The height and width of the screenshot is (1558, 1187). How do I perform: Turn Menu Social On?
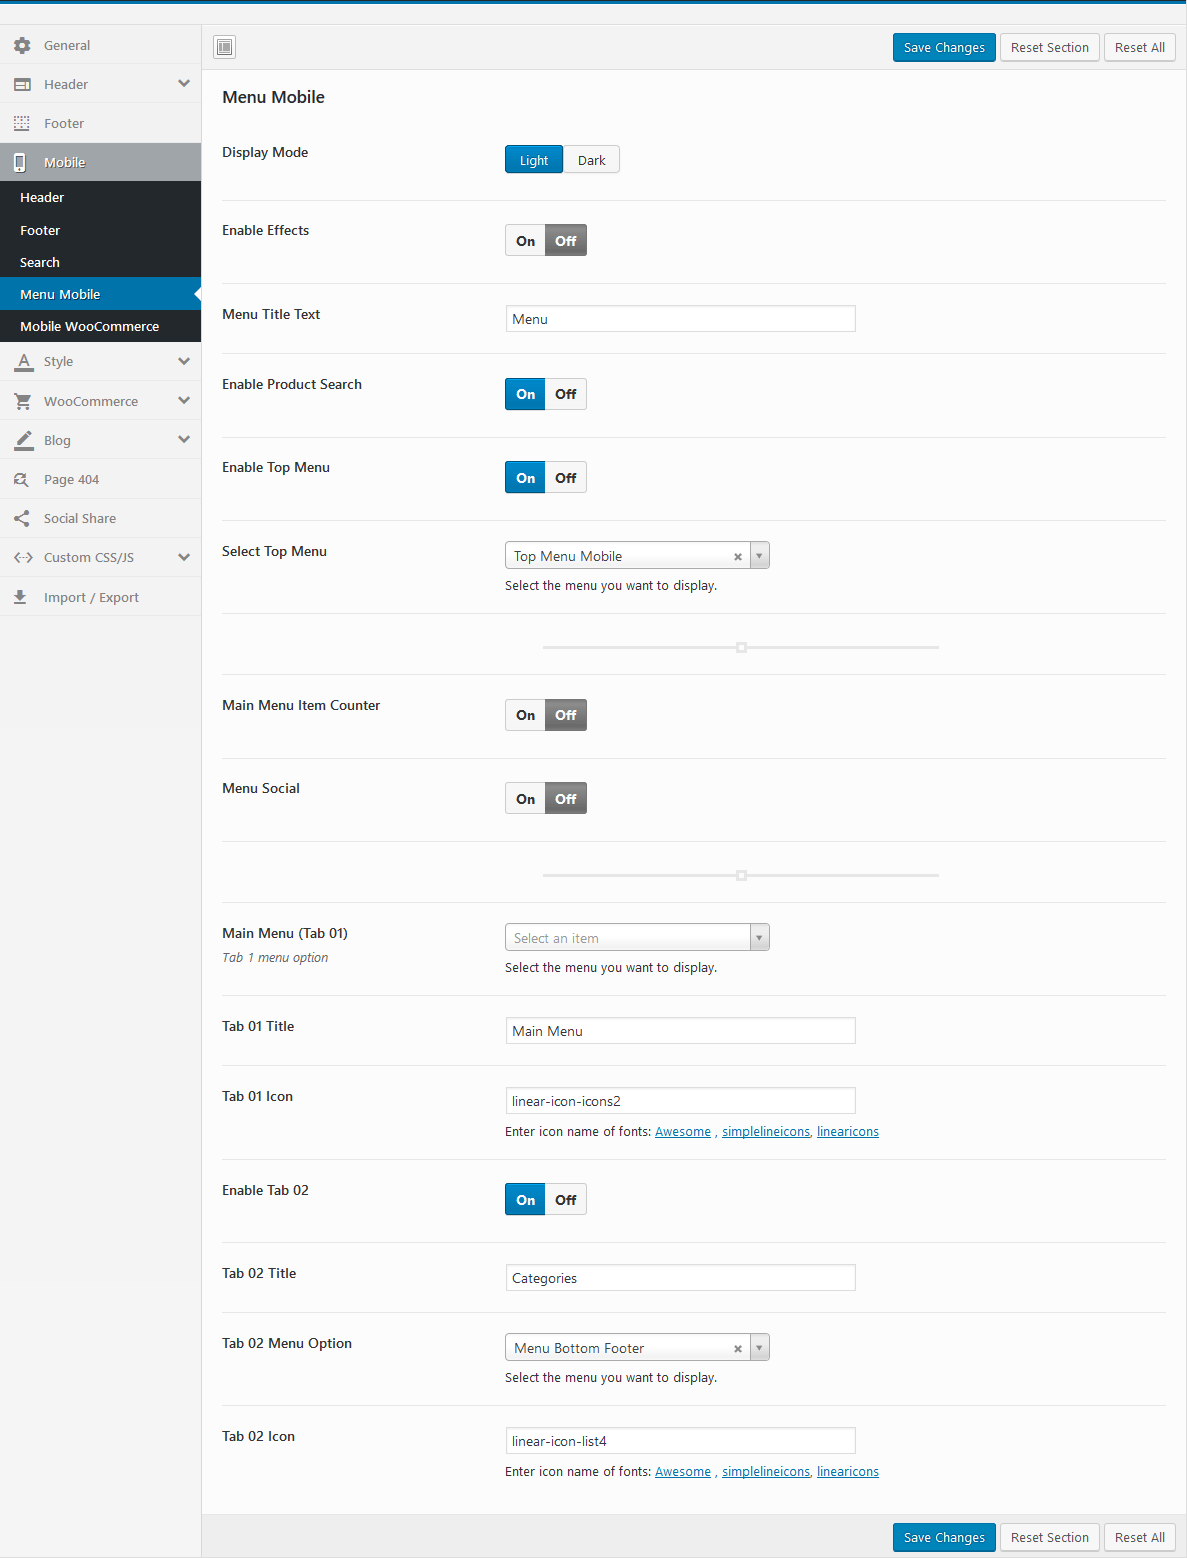[526, 799]
